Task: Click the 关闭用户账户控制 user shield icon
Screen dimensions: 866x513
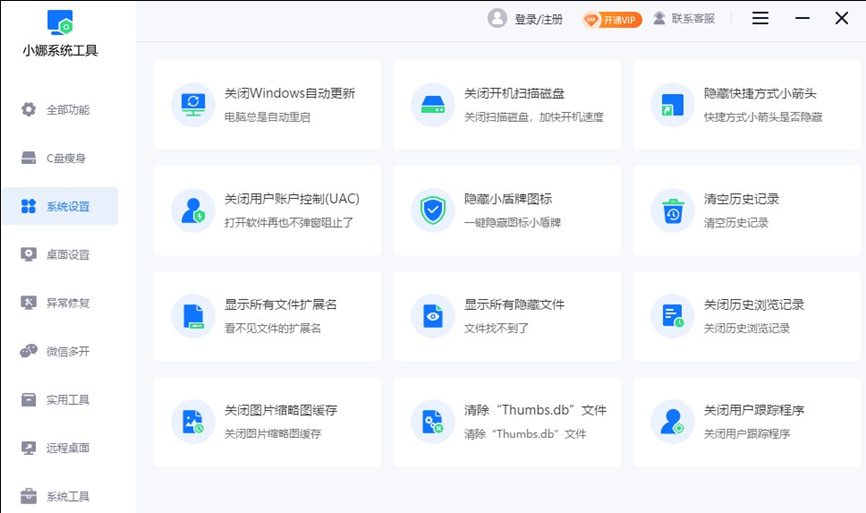Action: click(193, 210)
